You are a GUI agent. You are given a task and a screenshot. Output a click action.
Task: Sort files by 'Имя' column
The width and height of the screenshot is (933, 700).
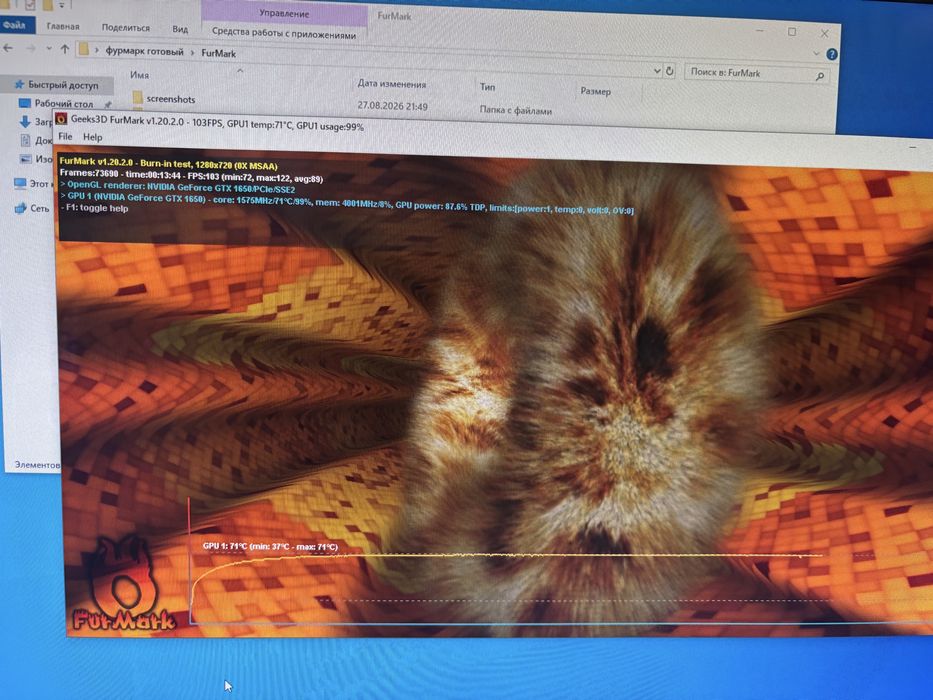[x=139, y=75]
